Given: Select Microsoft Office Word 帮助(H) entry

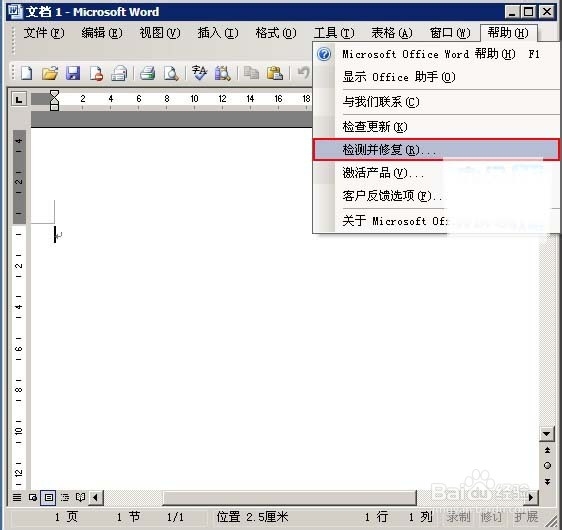Looking at the screenshot, I should pyautogui.click(x=436, y=54).
